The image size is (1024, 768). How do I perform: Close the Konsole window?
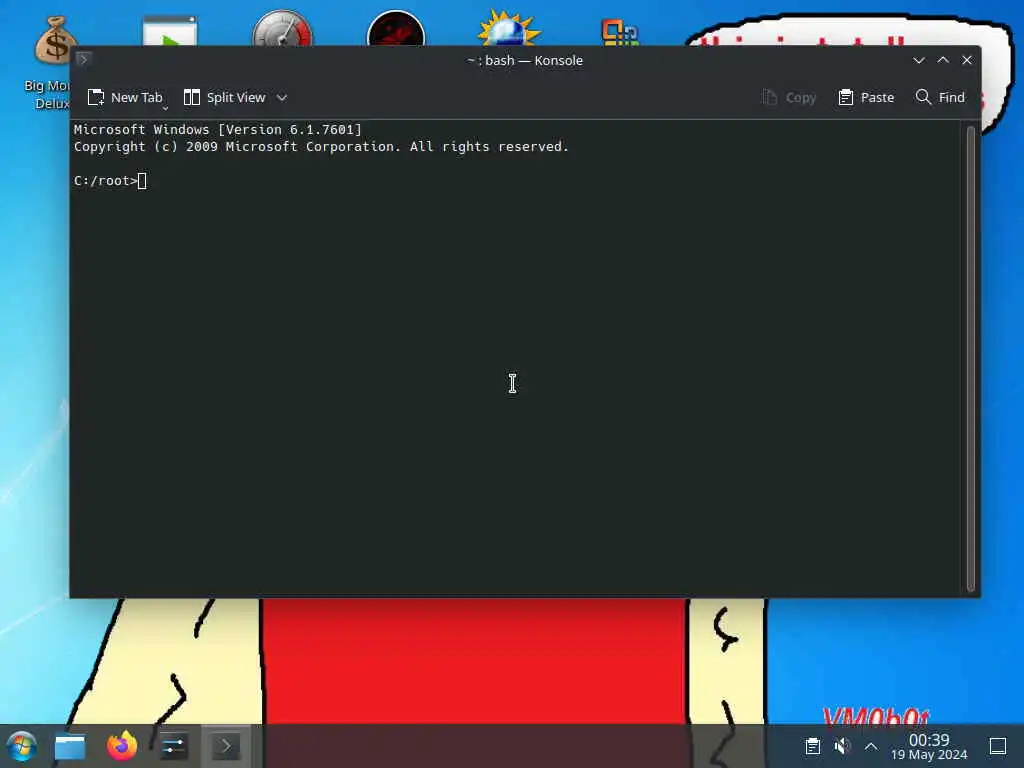pos(967,60)
